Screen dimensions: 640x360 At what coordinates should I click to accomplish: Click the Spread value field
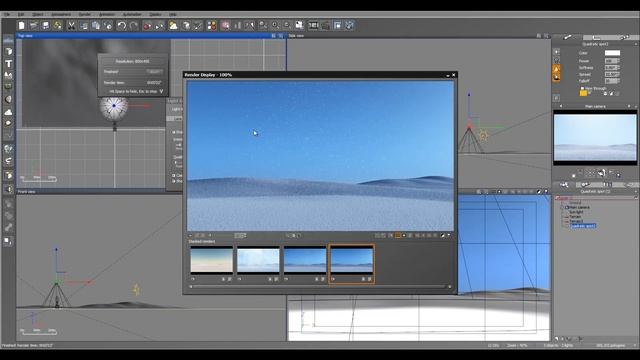[x=612, y=74]
